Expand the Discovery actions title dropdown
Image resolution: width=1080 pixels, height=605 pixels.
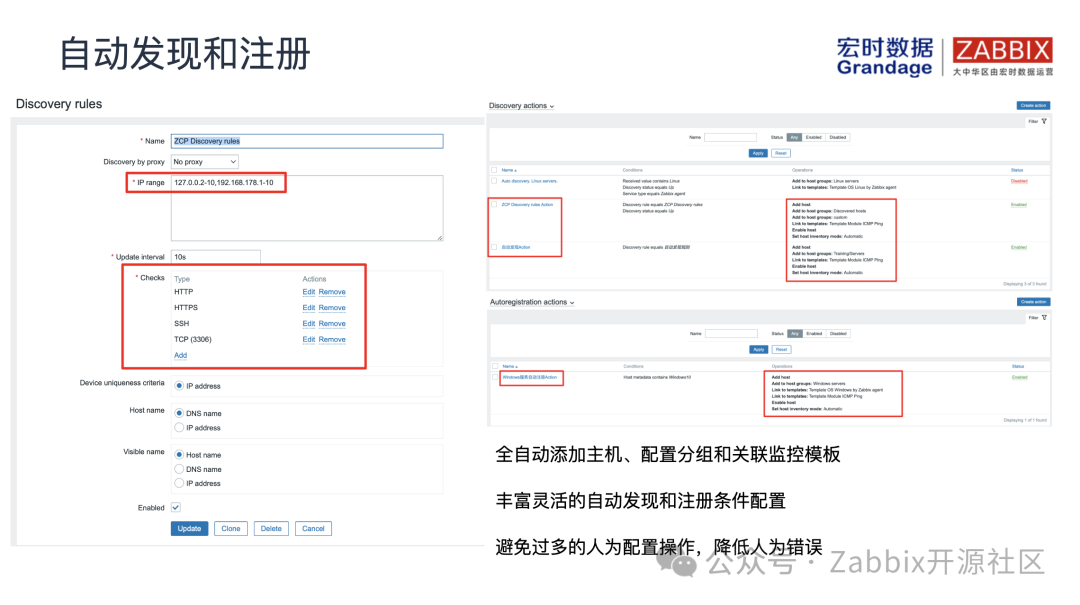point(521,106)
